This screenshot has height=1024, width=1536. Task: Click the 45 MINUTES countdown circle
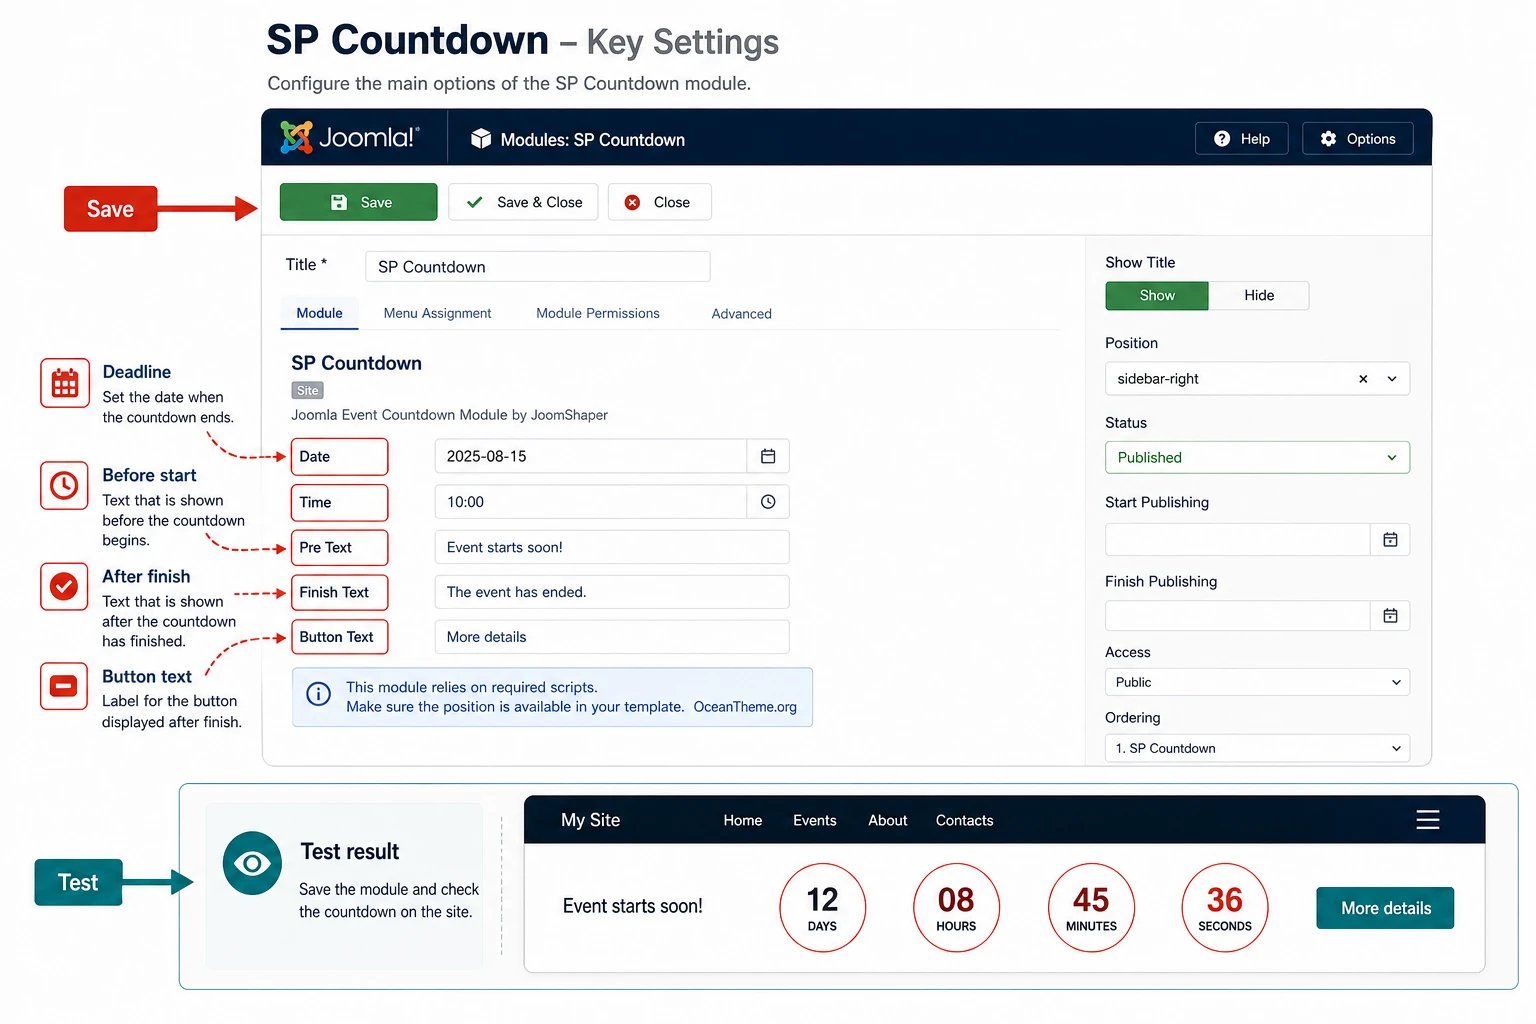click(x=1091, y=908)
